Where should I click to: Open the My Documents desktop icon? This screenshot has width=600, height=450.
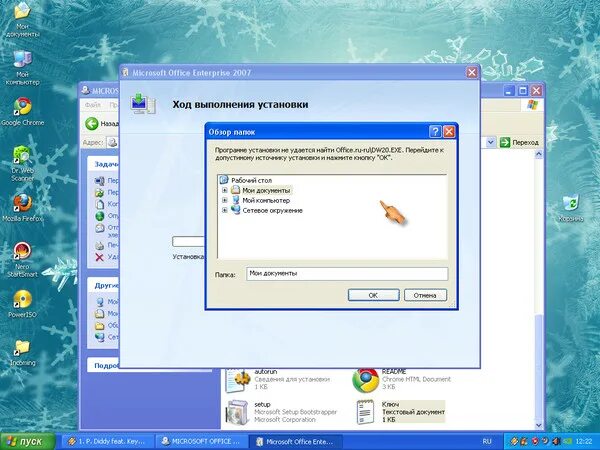pos(22,11)
